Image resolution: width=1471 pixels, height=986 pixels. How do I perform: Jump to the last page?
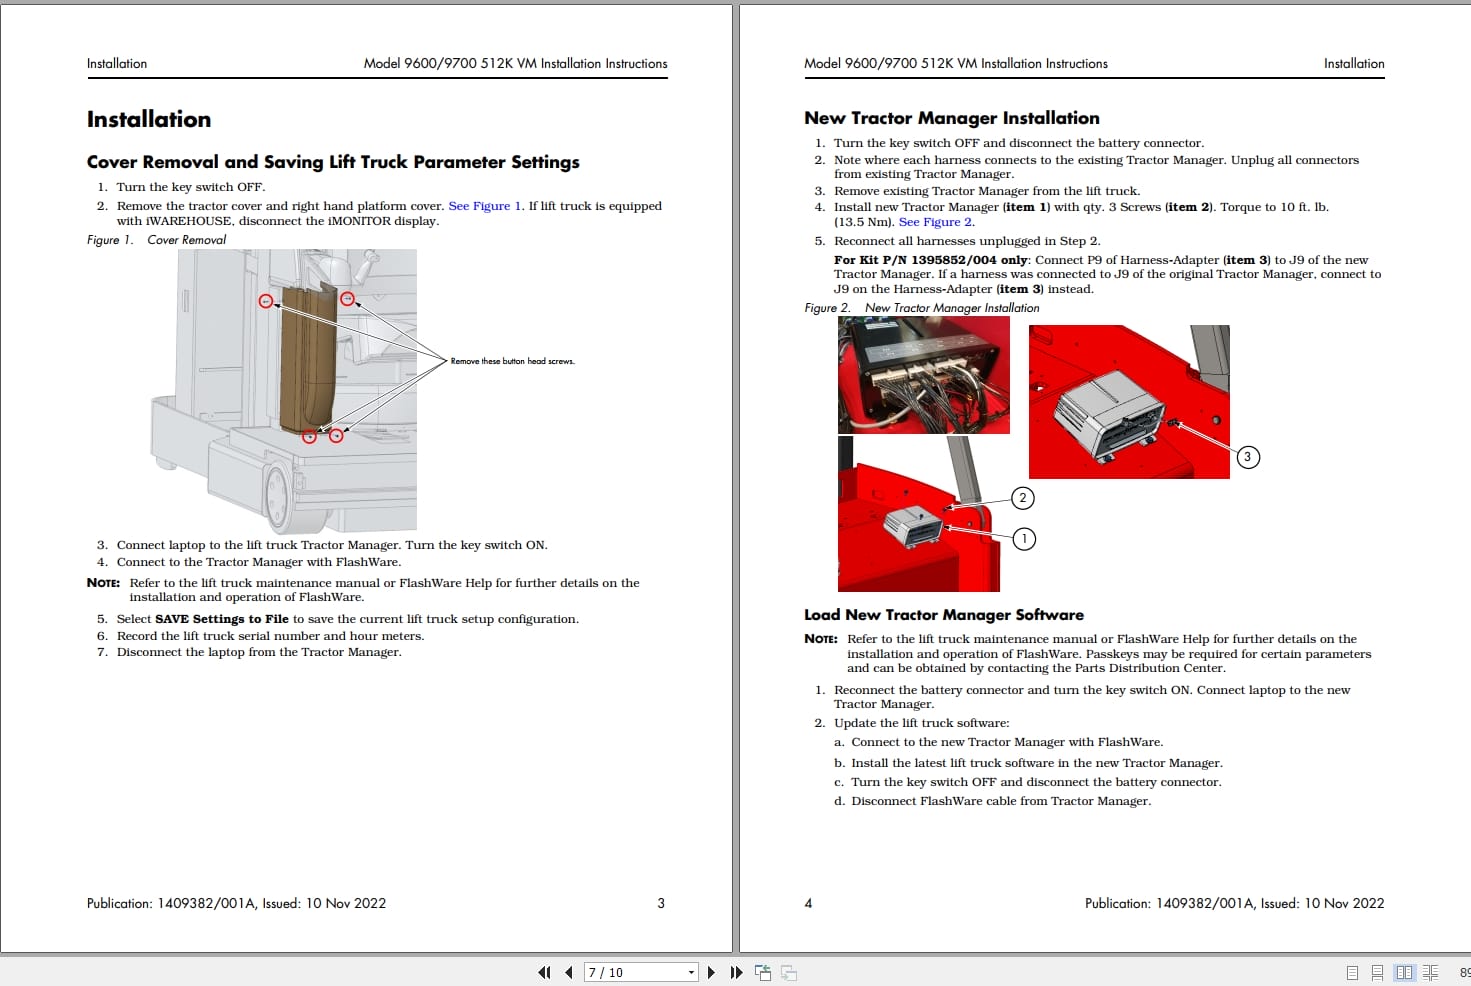[737, 972]
